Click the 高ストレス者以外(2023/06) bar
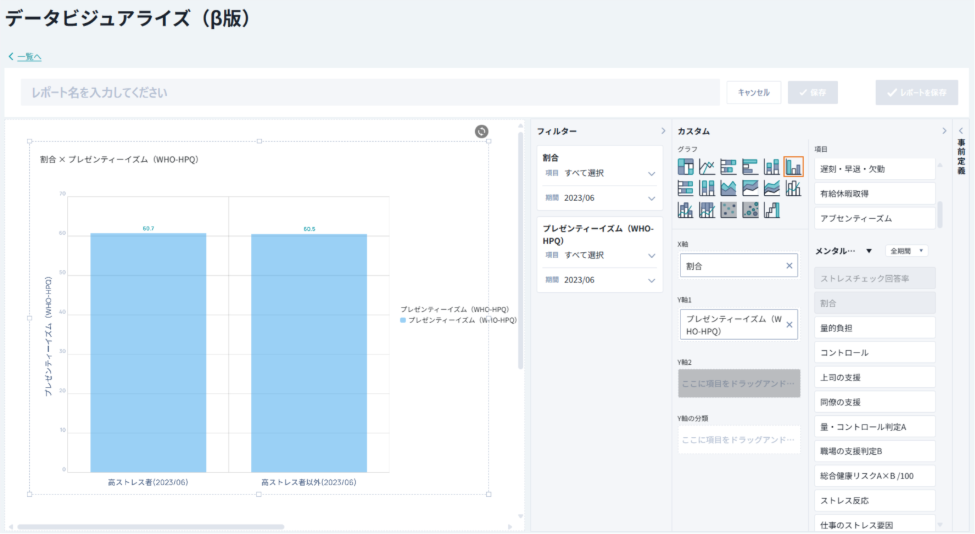Screen dimensions: 975x534 pos(309,353)
